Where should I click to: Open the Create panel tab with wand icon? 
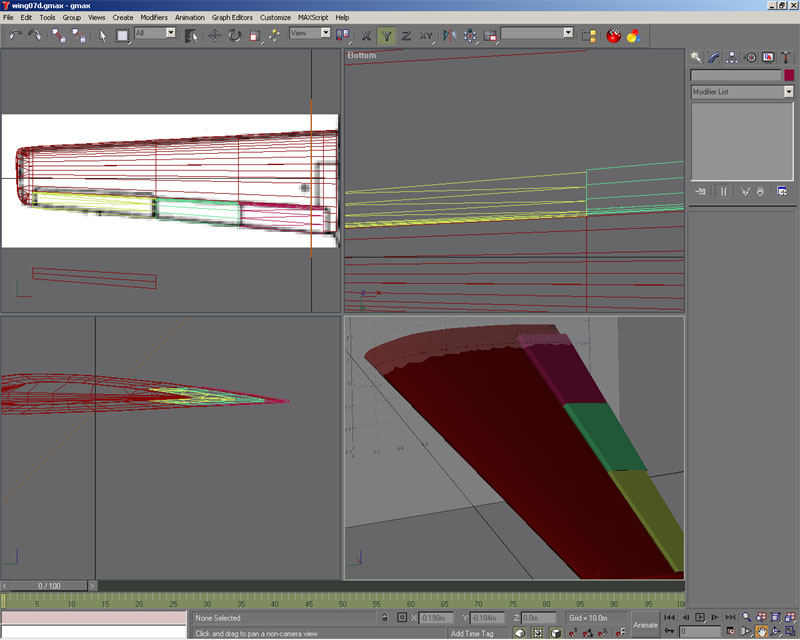tap(697, 57)
